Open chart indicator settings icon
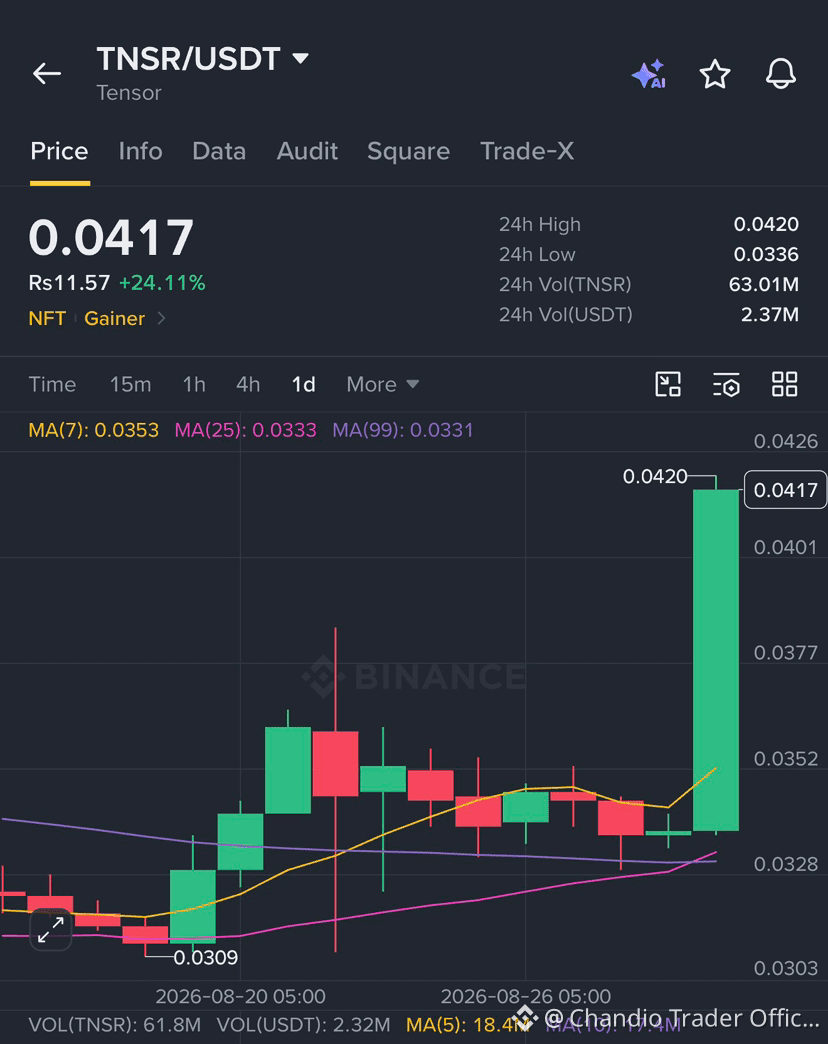Viewport: 828px width, 1044px height. [726, 384]
